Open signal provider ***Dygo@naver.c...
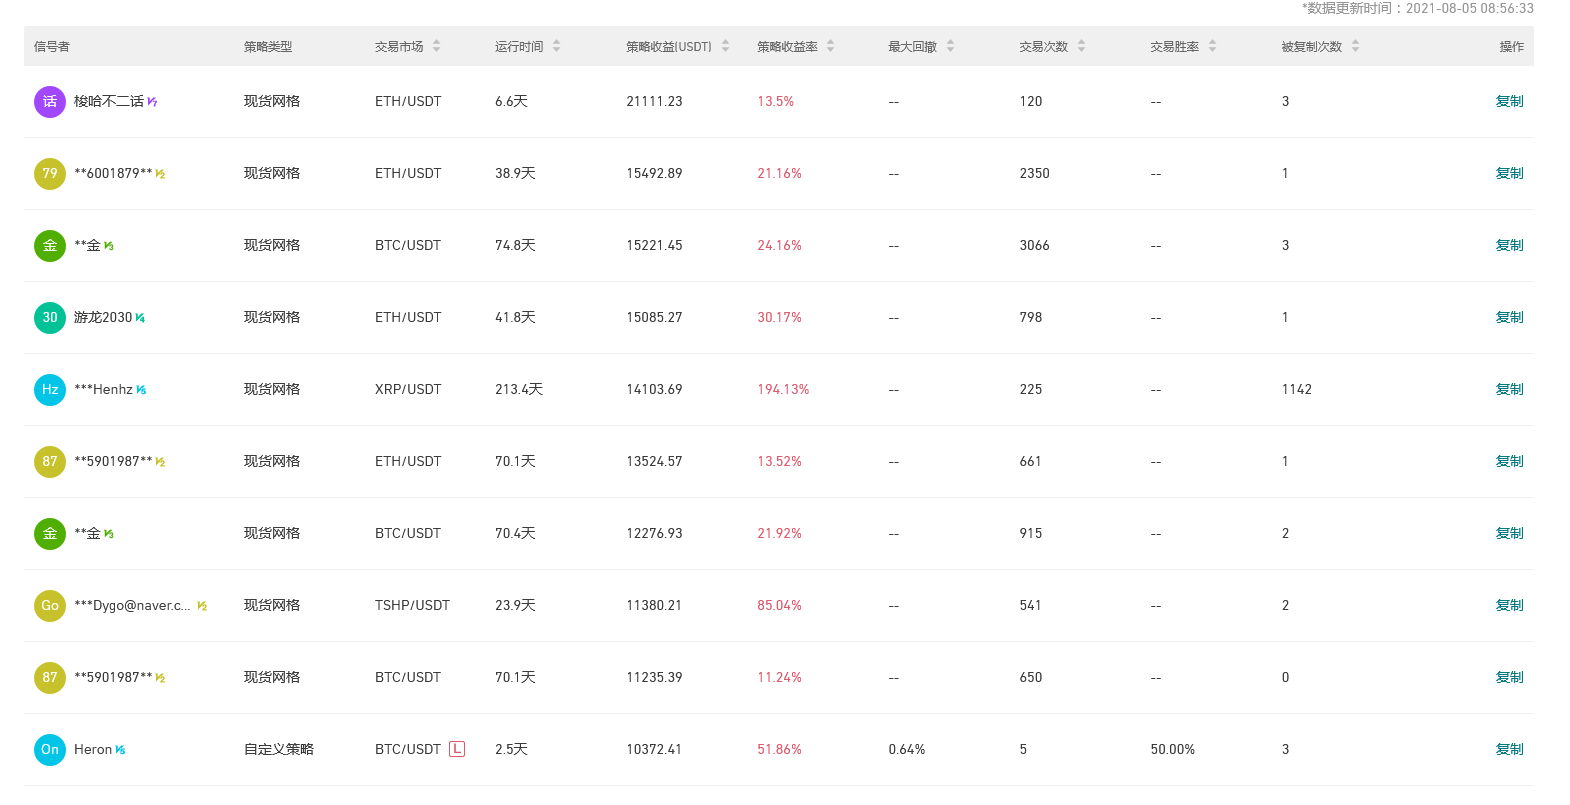This screenshot has height=805, width=1570. click(132, 605)
